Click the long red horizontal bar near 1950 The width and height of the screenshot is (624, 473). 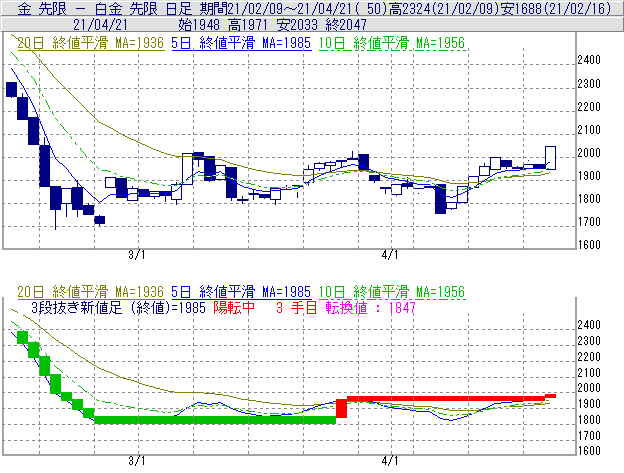point(446,398)
